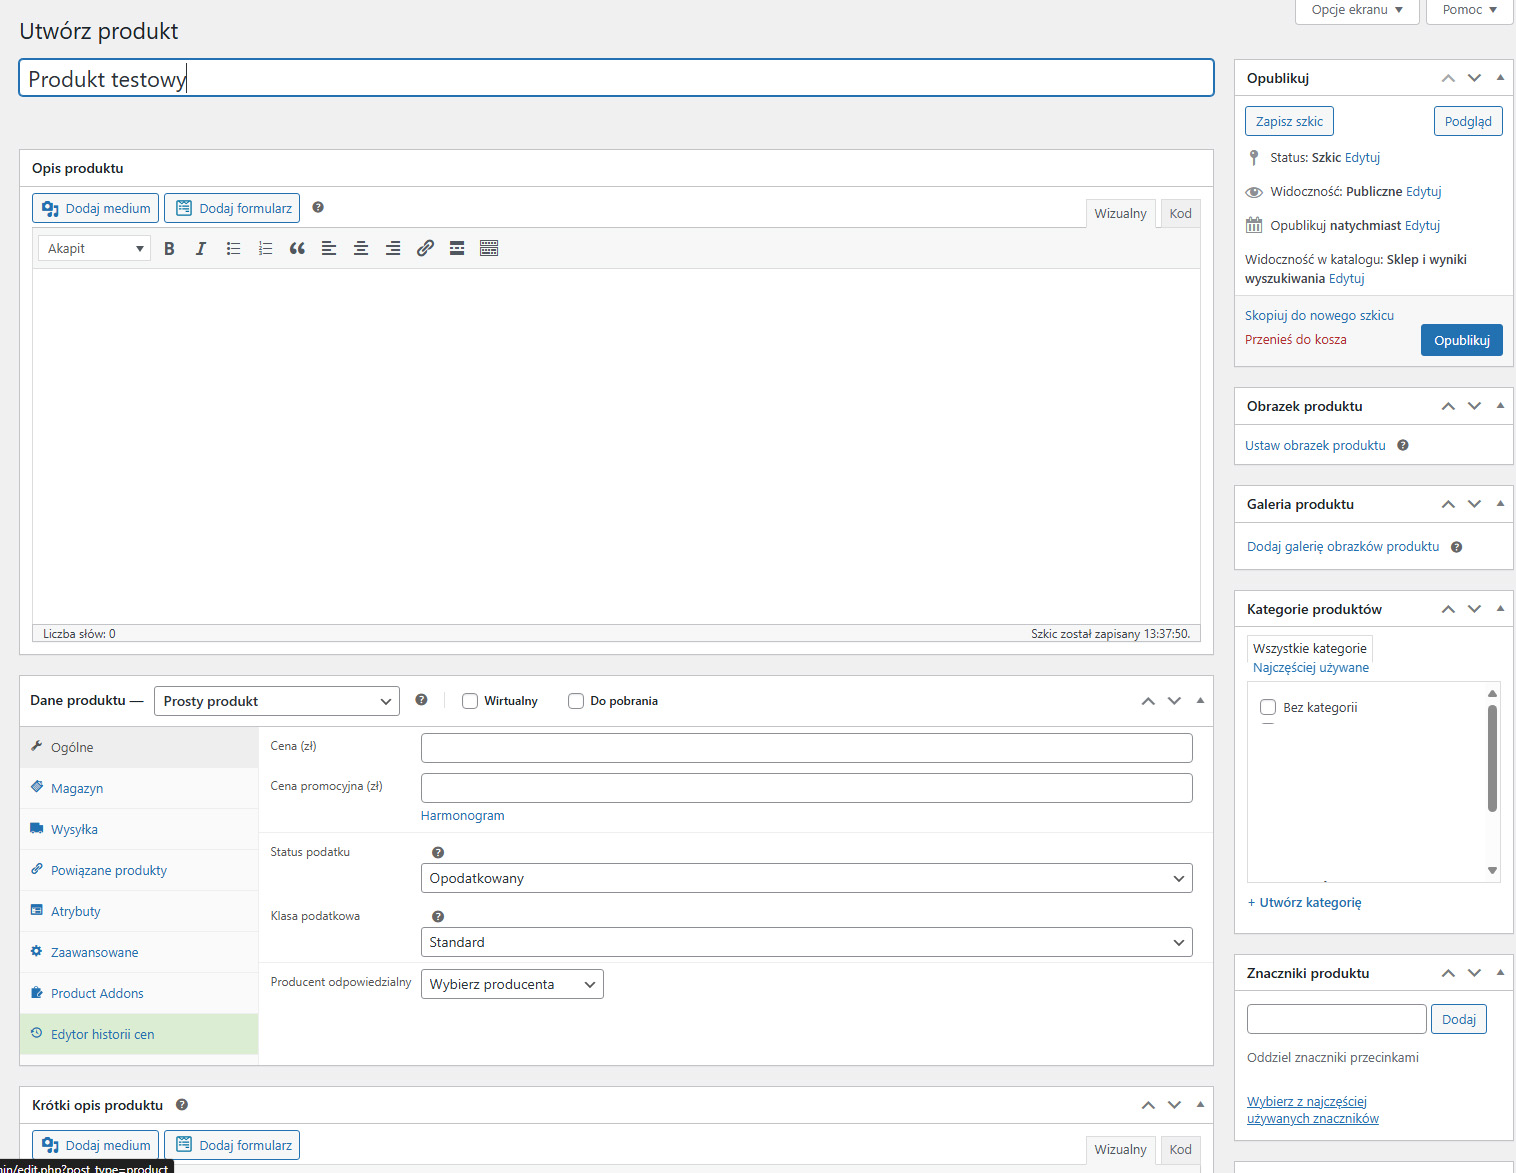Click the Ustaw obrazek produktu link
Viewport: 1516px width, 1173px height.
coord(1315,446)
